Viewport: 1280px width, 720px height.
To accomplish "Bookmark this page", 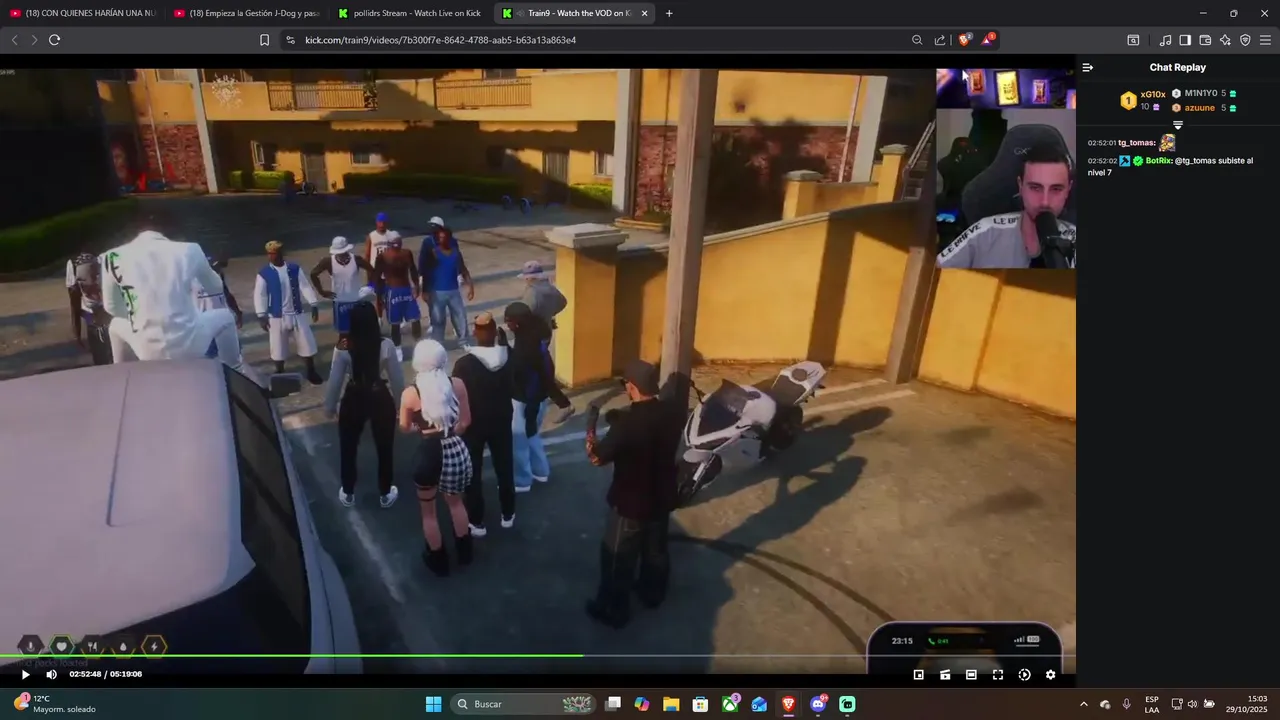I will tap(264, 40).
